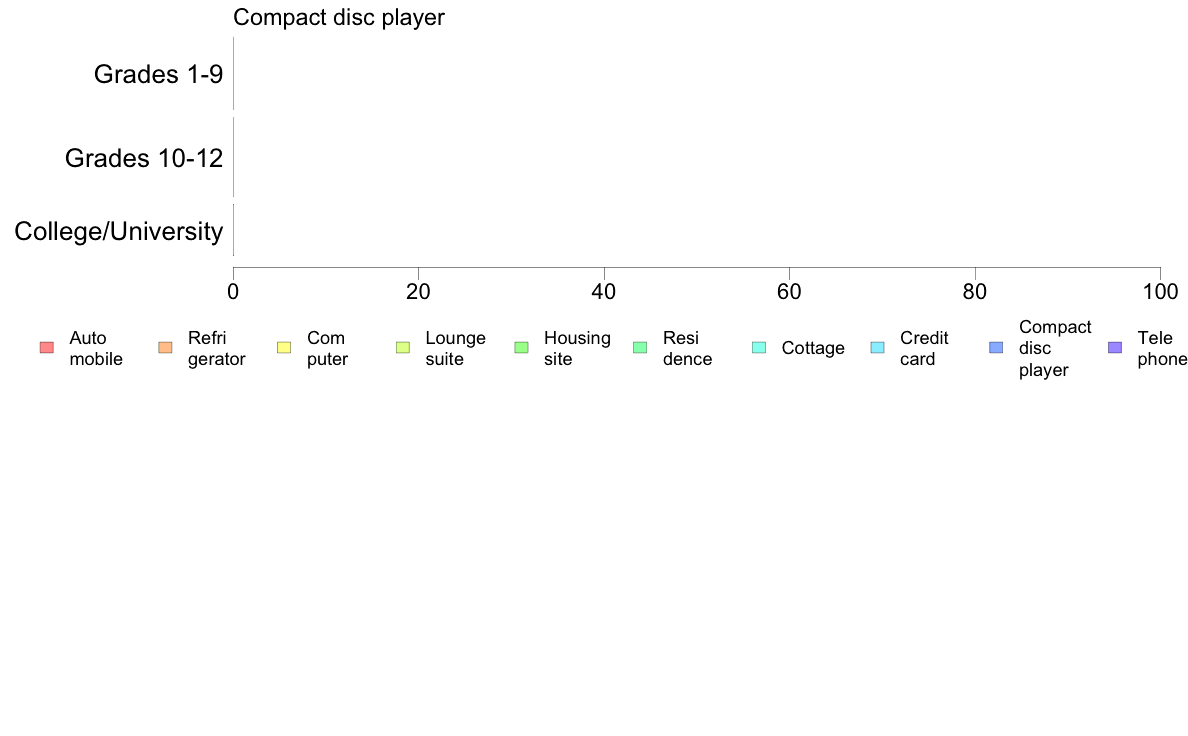
Task: Click the Credit card legend swatch
Action: (x=877, y=348)
